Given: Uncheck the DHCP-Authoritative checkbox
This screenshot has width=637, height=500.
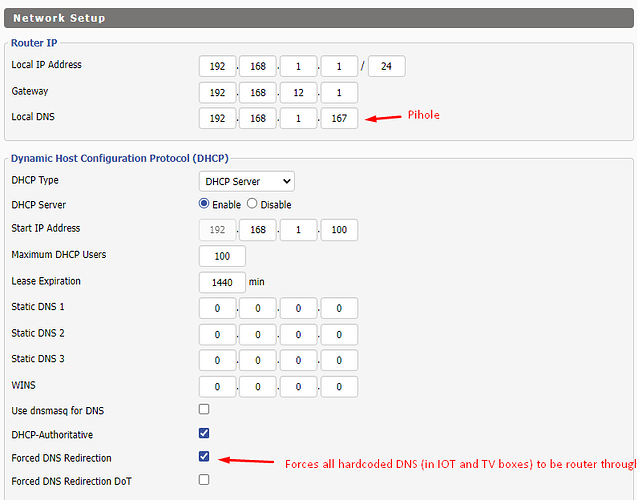Looking at the screenshot, I should point(204,434).
